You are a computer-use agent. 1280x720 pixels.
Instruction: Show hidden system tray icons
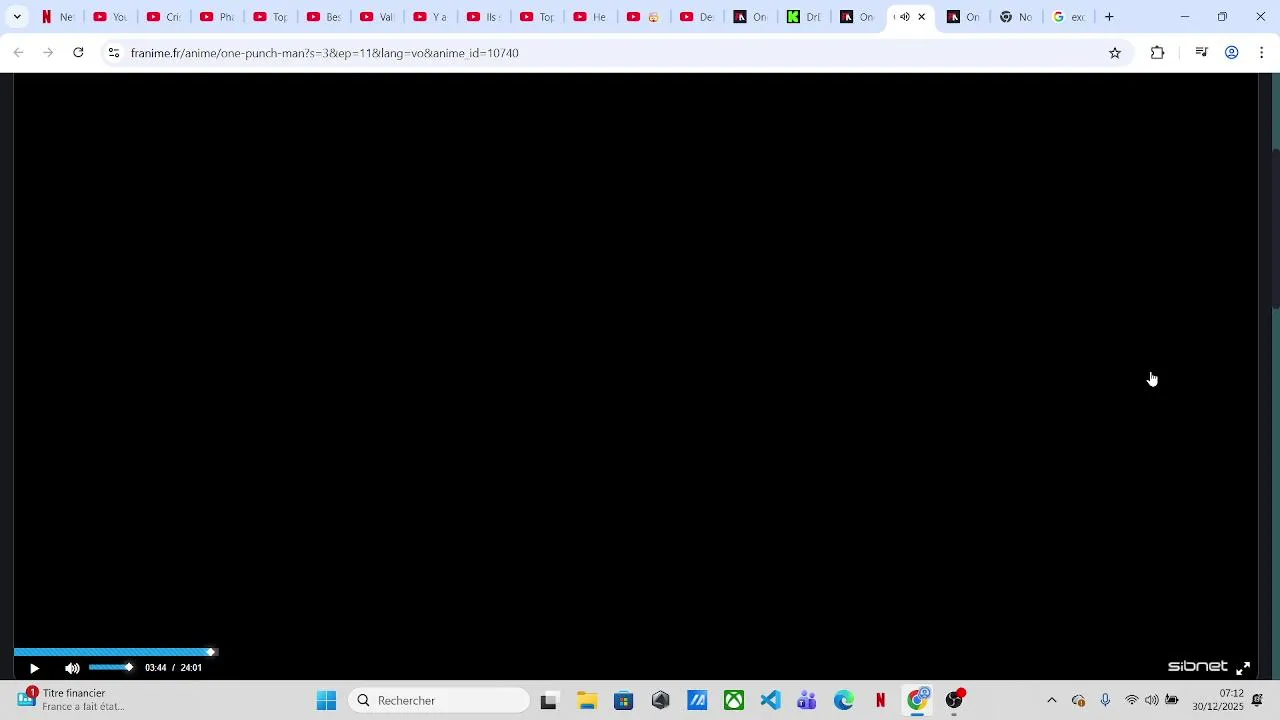click(x=1051, y=701)
